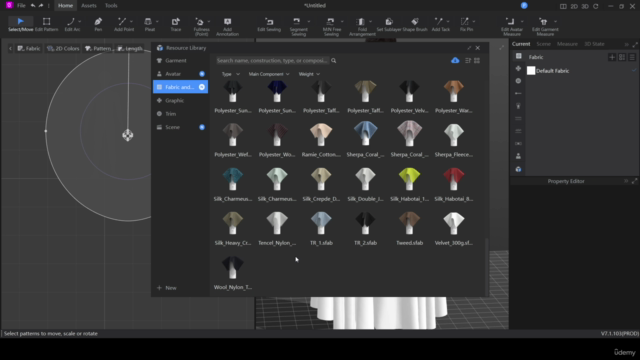Choose the M:N Free Sewing tool
This screenshot has width=640, height=360.
click(331, 27)
